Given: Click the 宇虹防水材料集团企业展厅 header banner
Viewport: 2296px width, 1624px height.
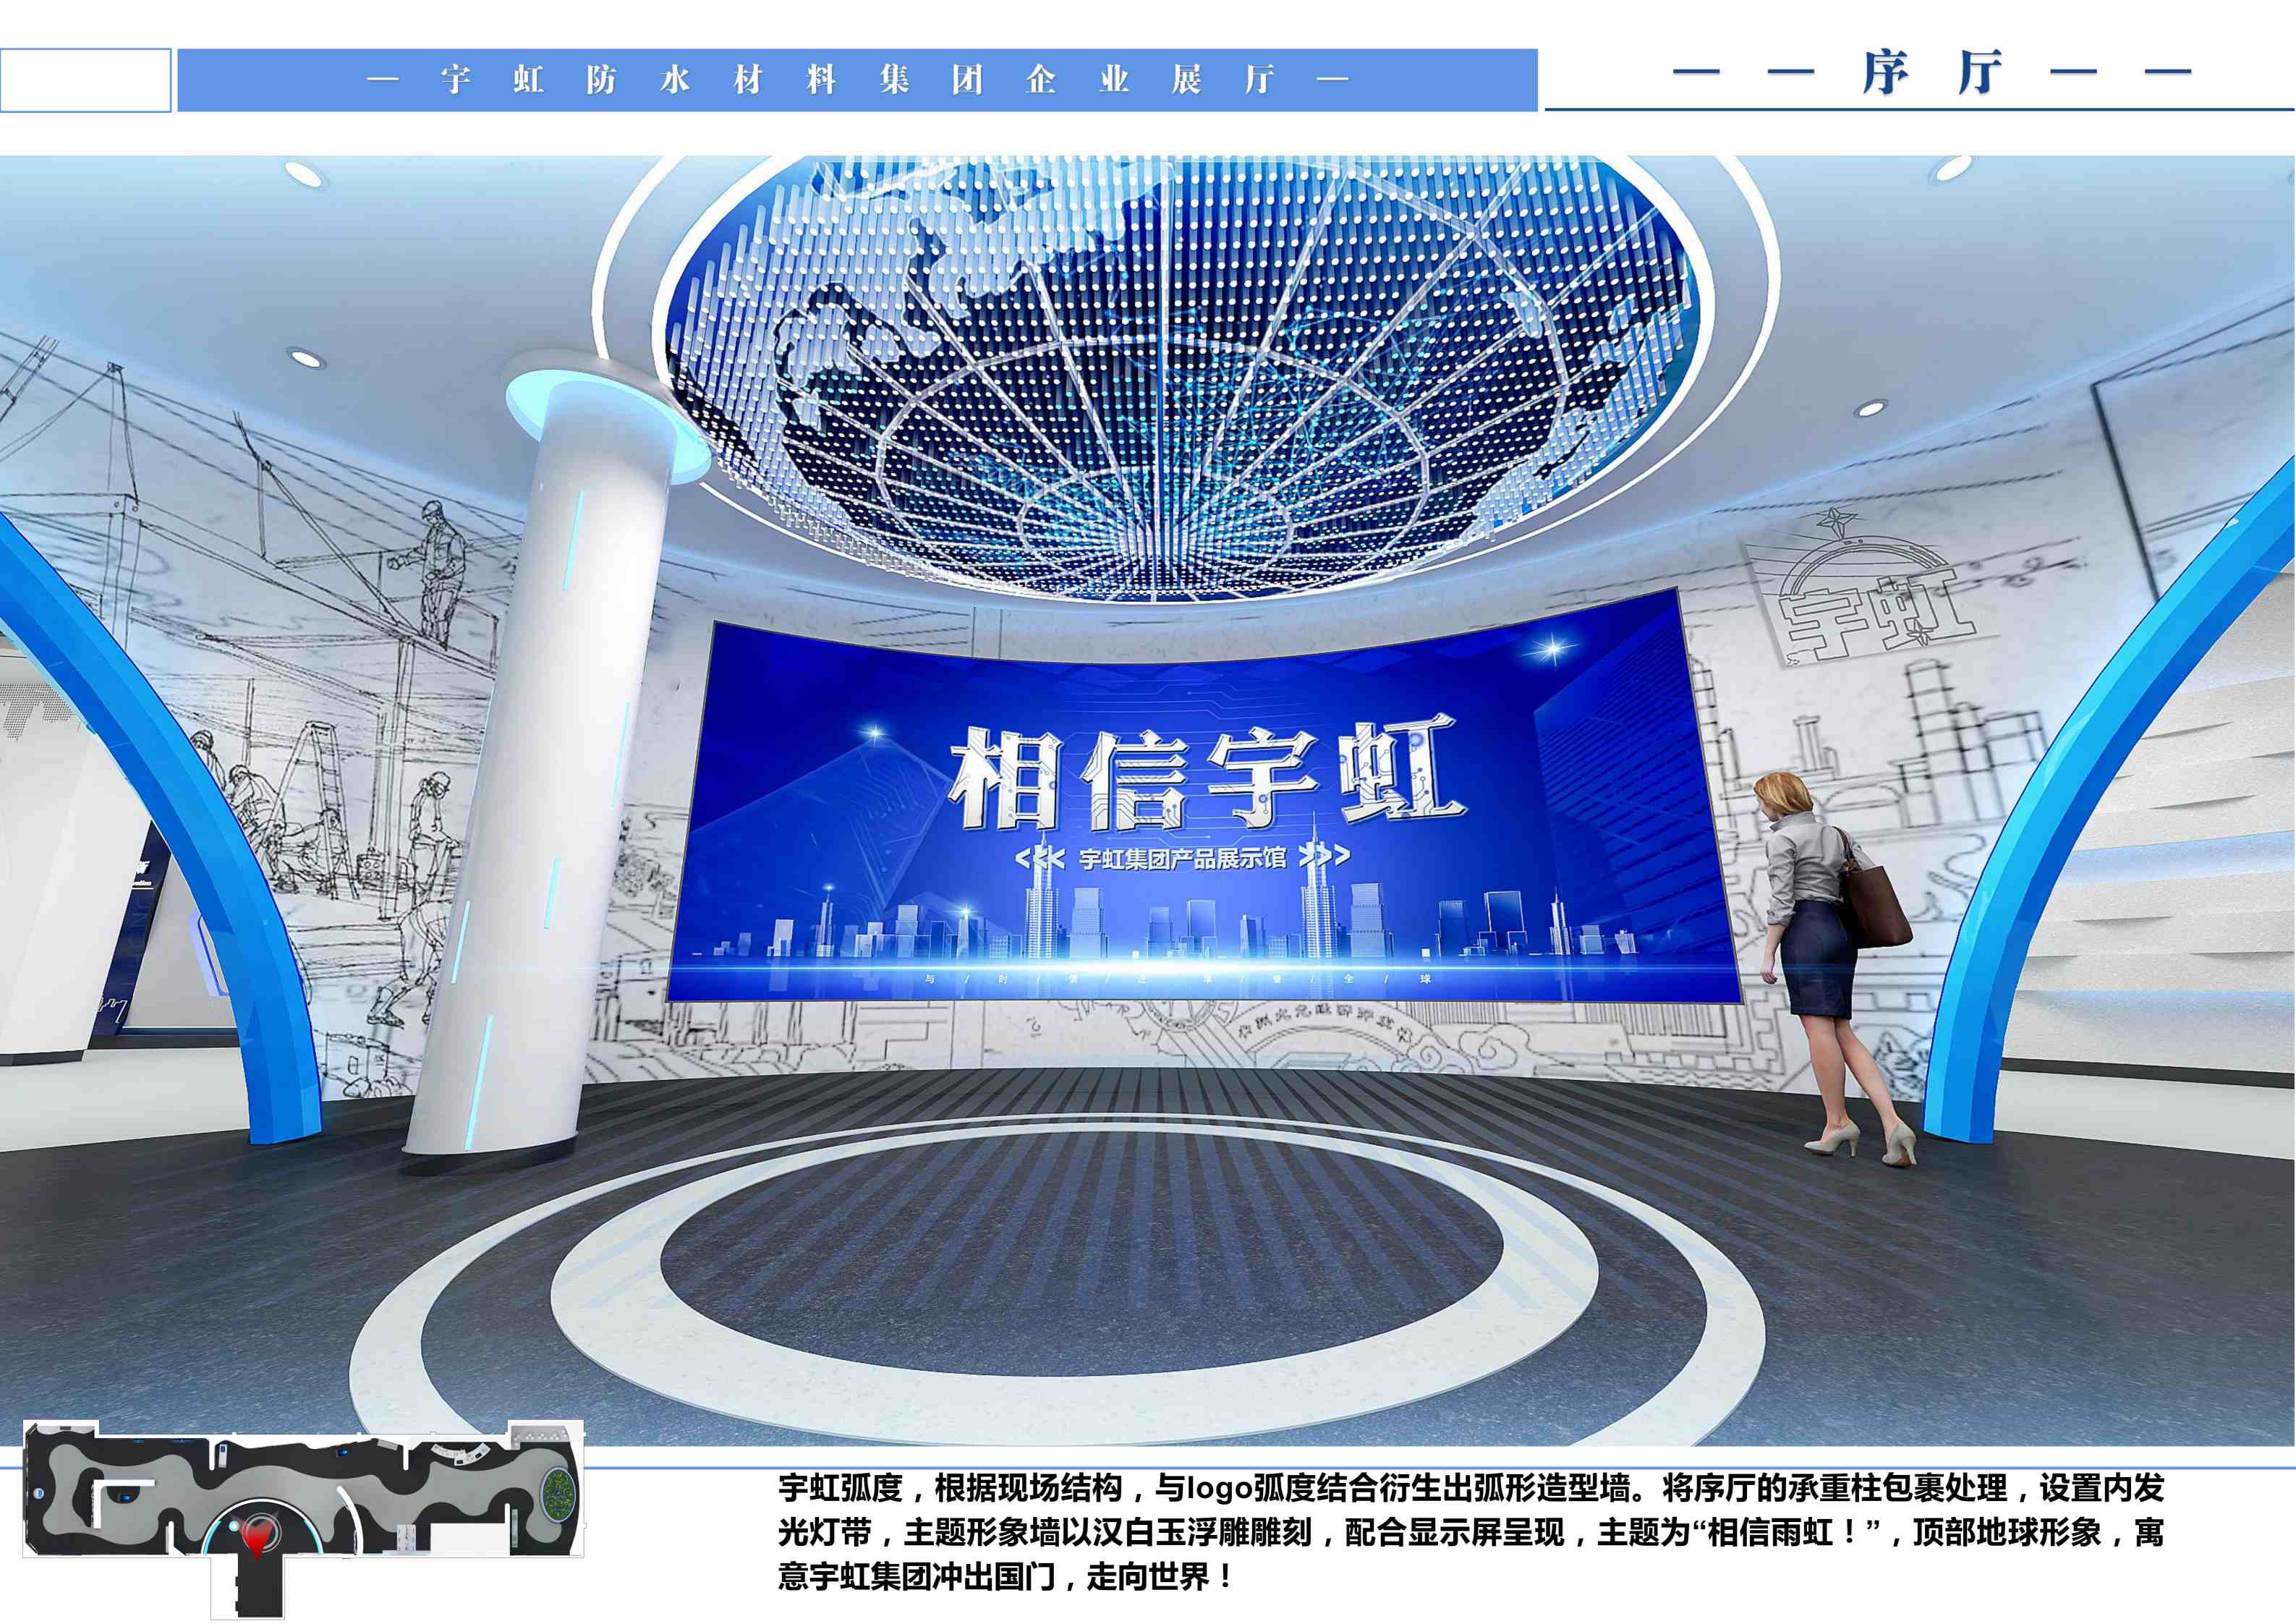Looking at the screenshot, I should point(857,80).
